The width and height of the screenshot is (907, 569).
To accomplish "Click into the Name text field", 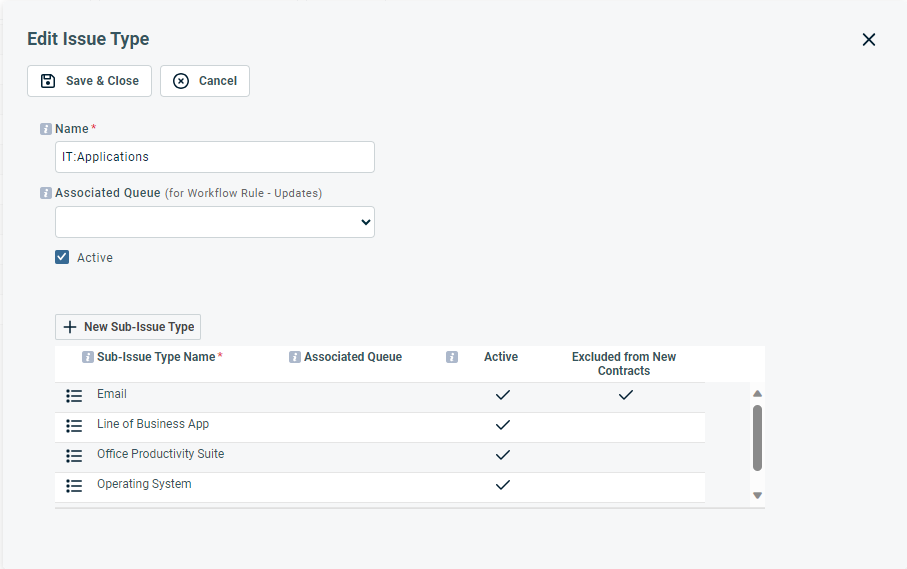I will [215, 157].
